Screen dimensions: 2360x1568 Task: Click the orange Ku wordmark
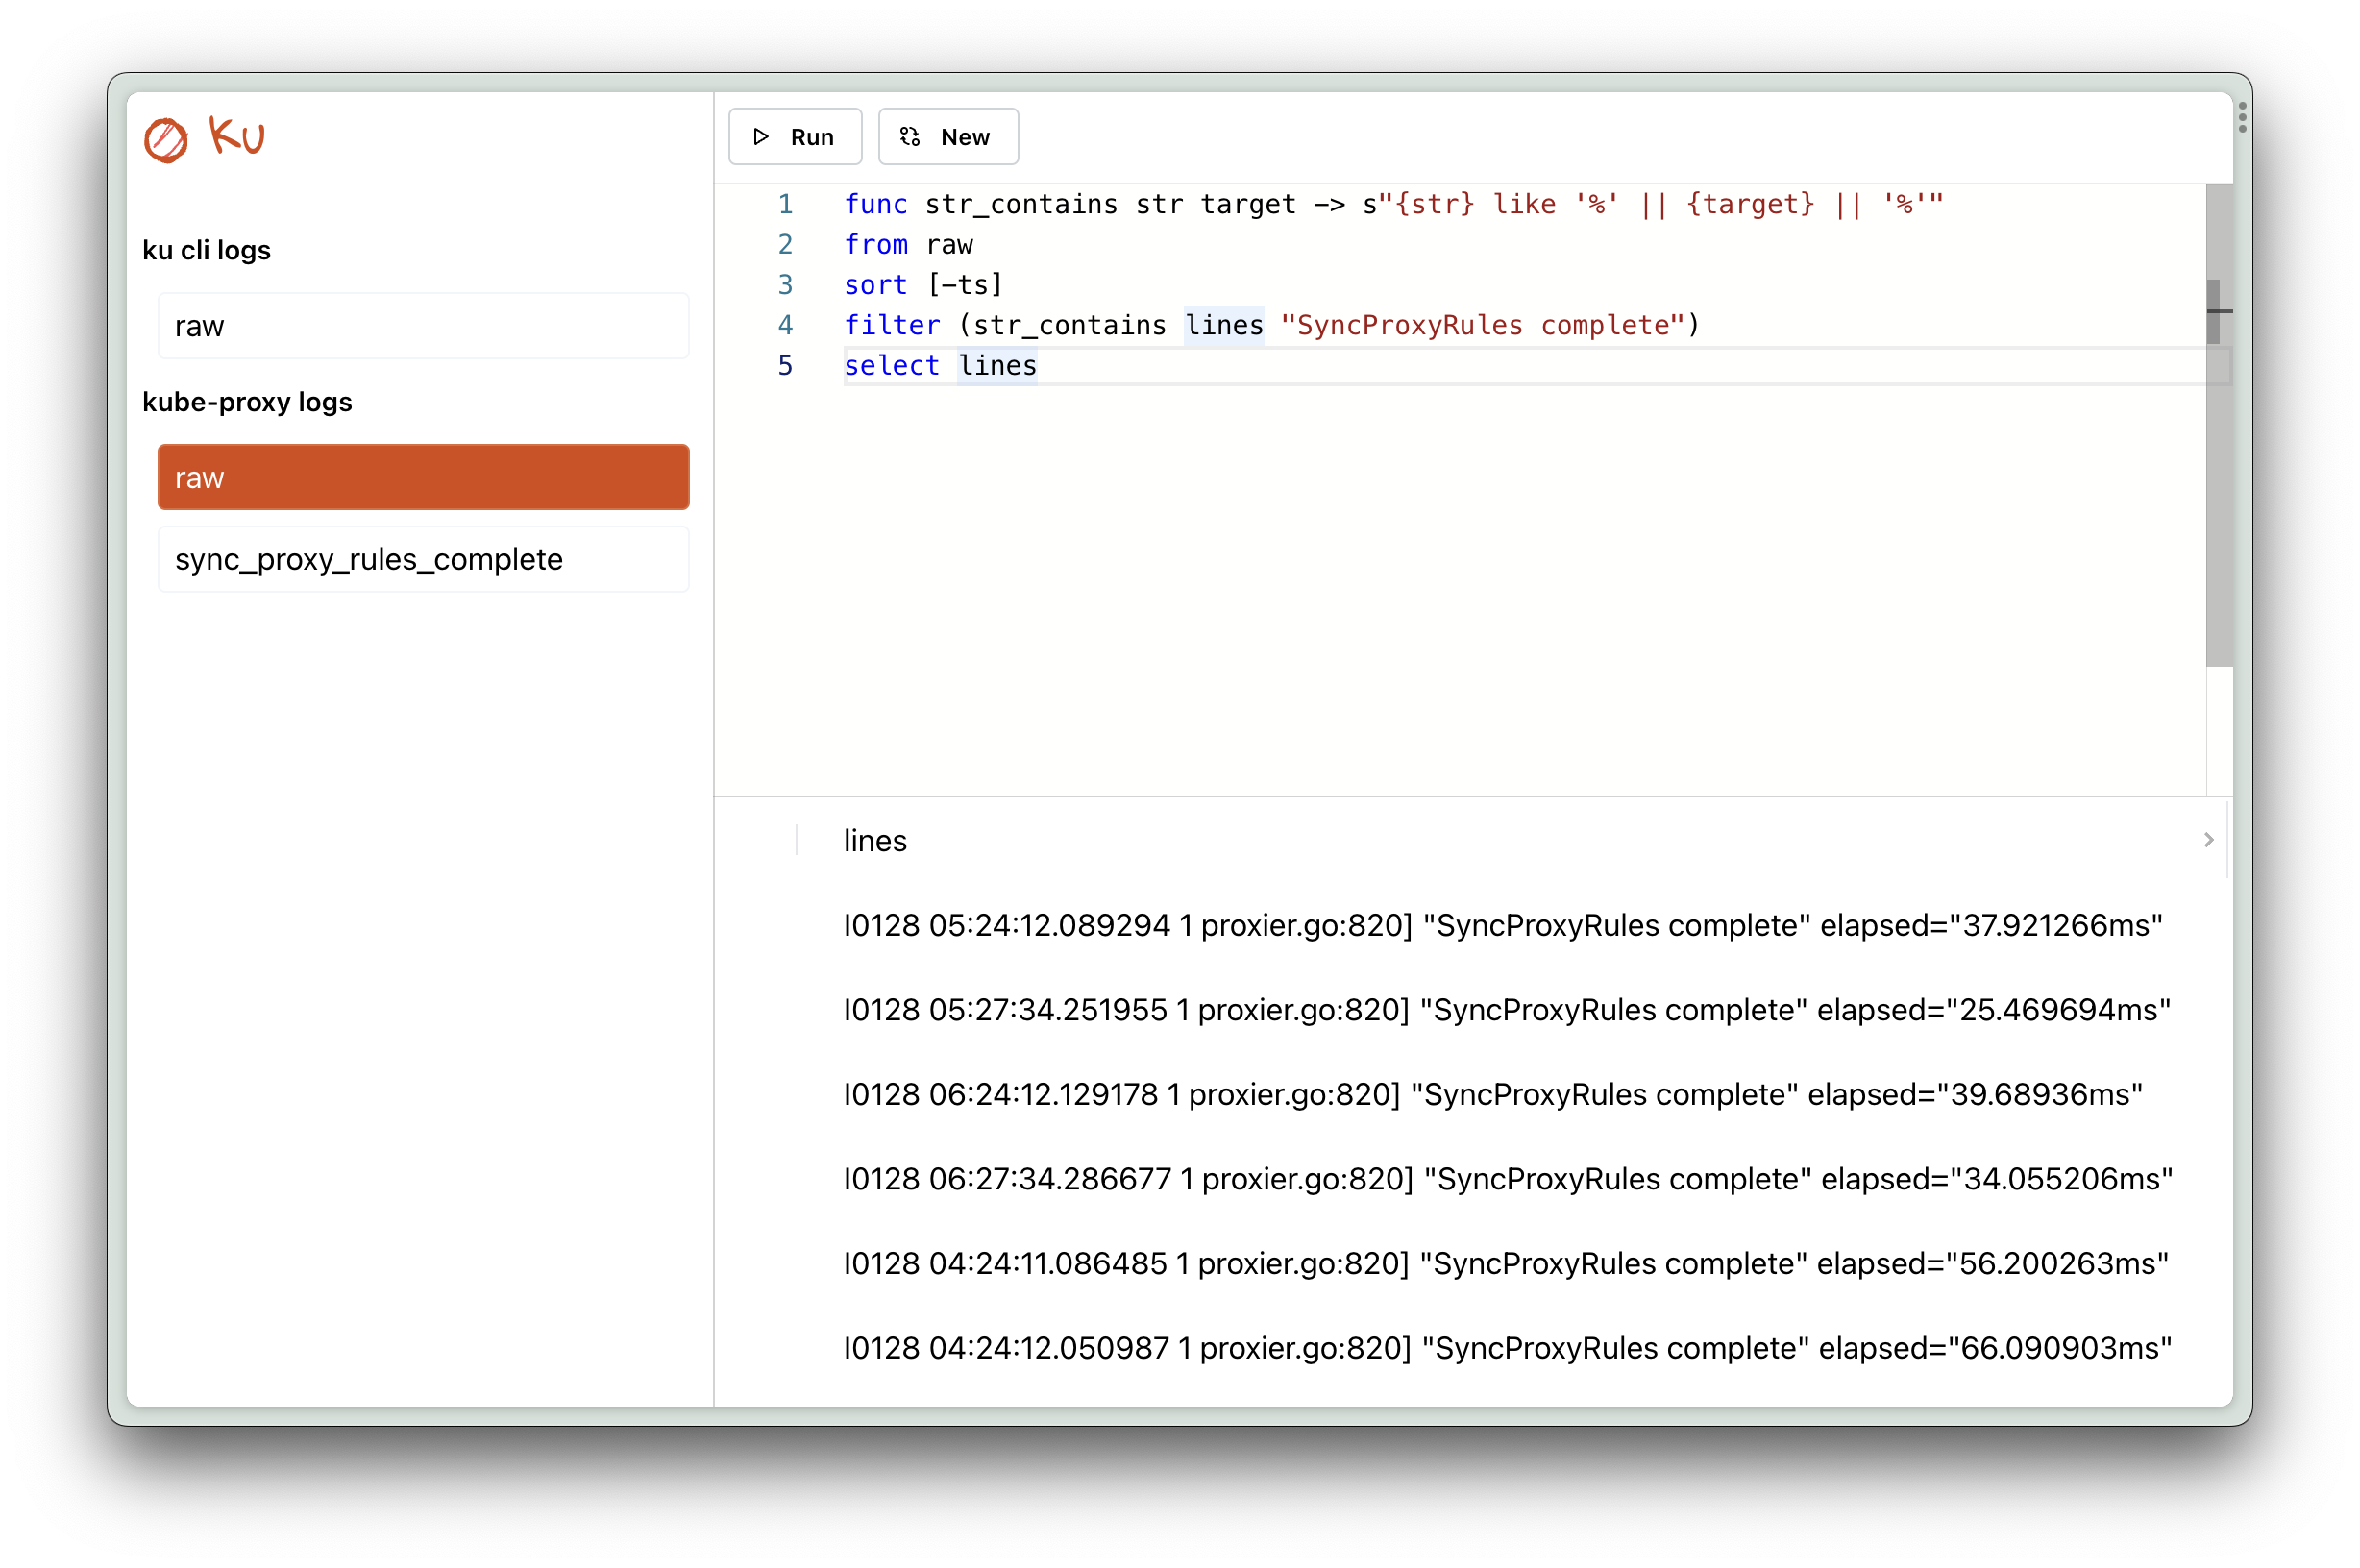(x=237, y=135)
